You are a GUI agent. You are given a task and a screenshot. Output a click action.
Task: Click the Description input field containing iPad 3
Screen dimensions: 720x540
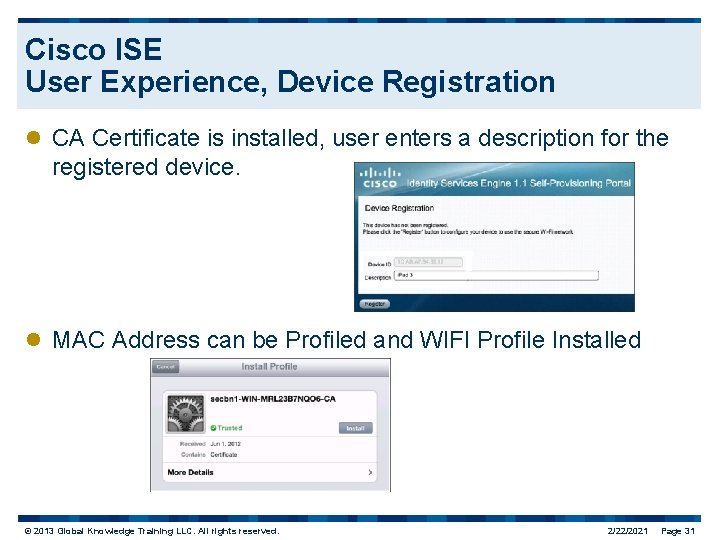pos(496,275)
